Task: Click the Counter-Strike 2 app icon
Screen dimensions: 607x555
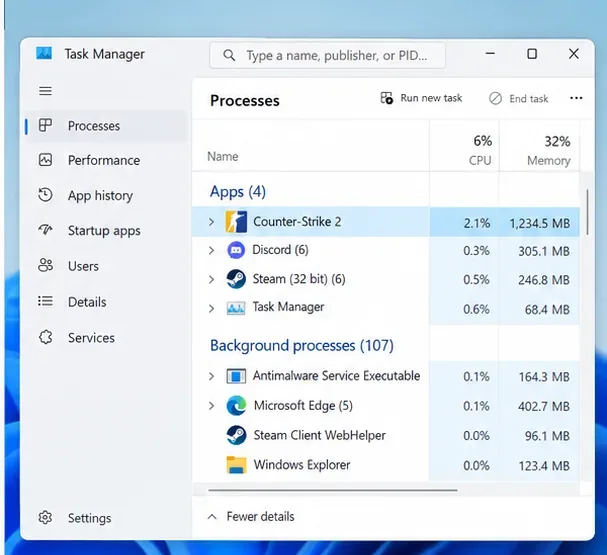Action: (236, 222)
